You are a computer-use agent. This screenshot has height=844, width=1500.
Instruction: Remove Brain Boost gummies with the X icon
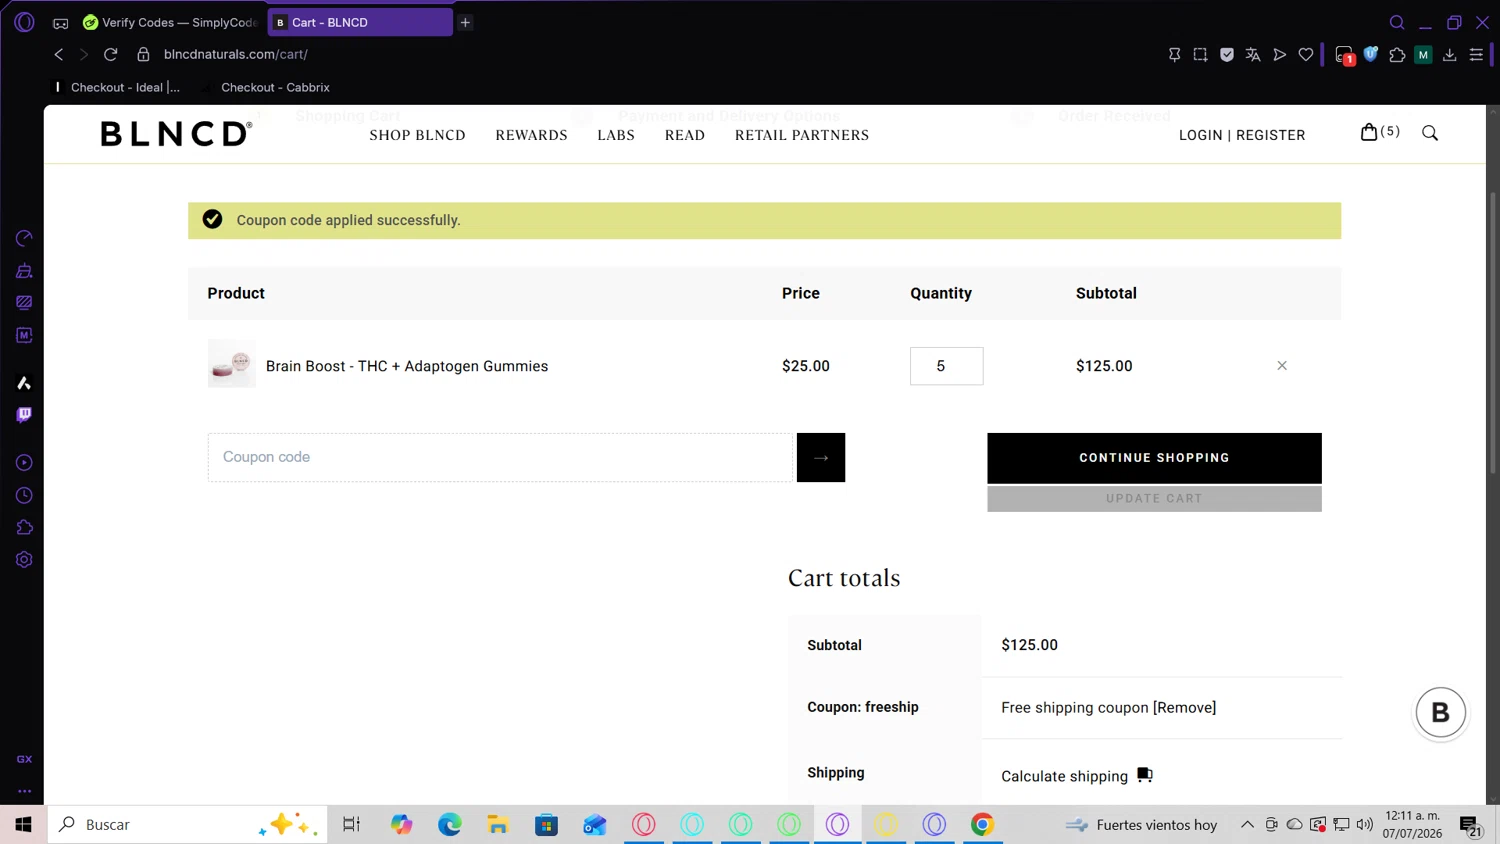[x=1282, y=366]
